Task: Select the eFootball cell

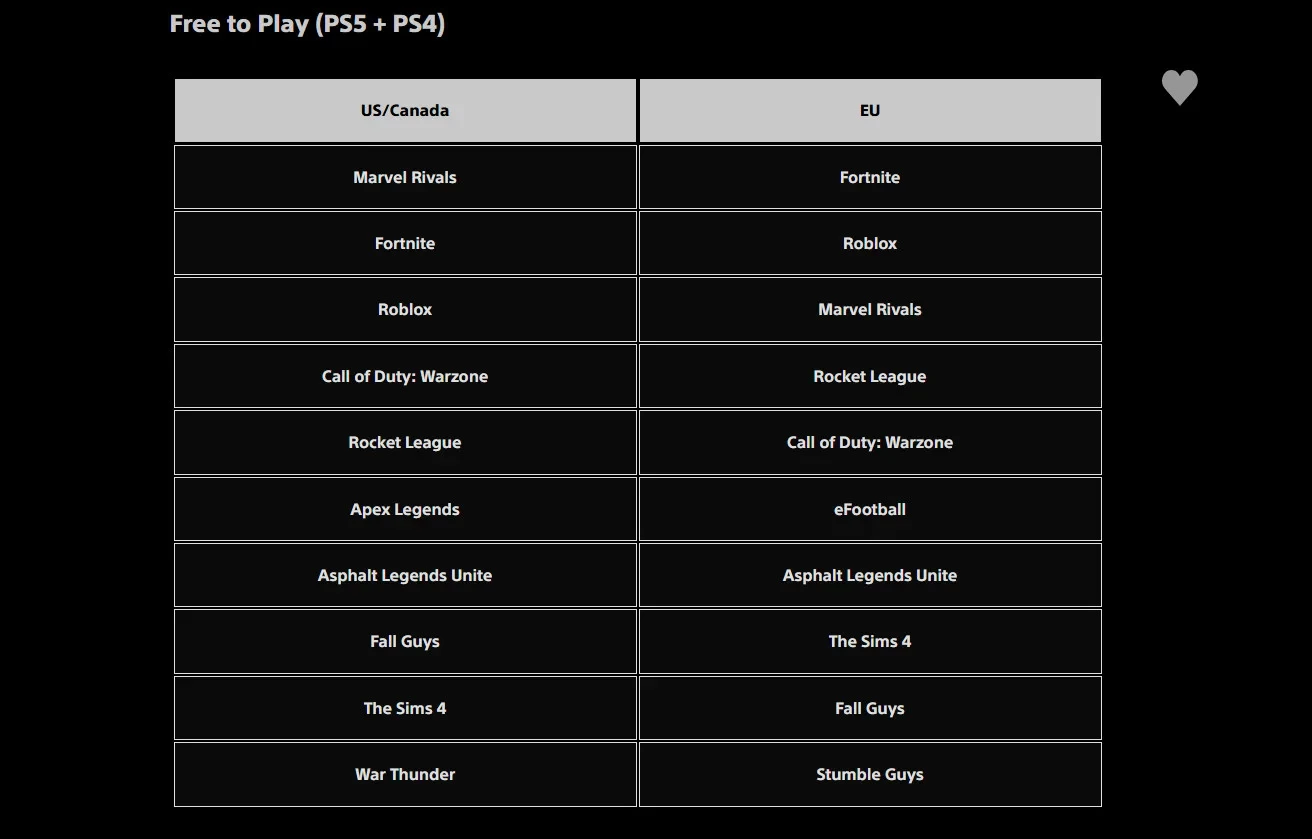Action: click(x=870, y=509)
